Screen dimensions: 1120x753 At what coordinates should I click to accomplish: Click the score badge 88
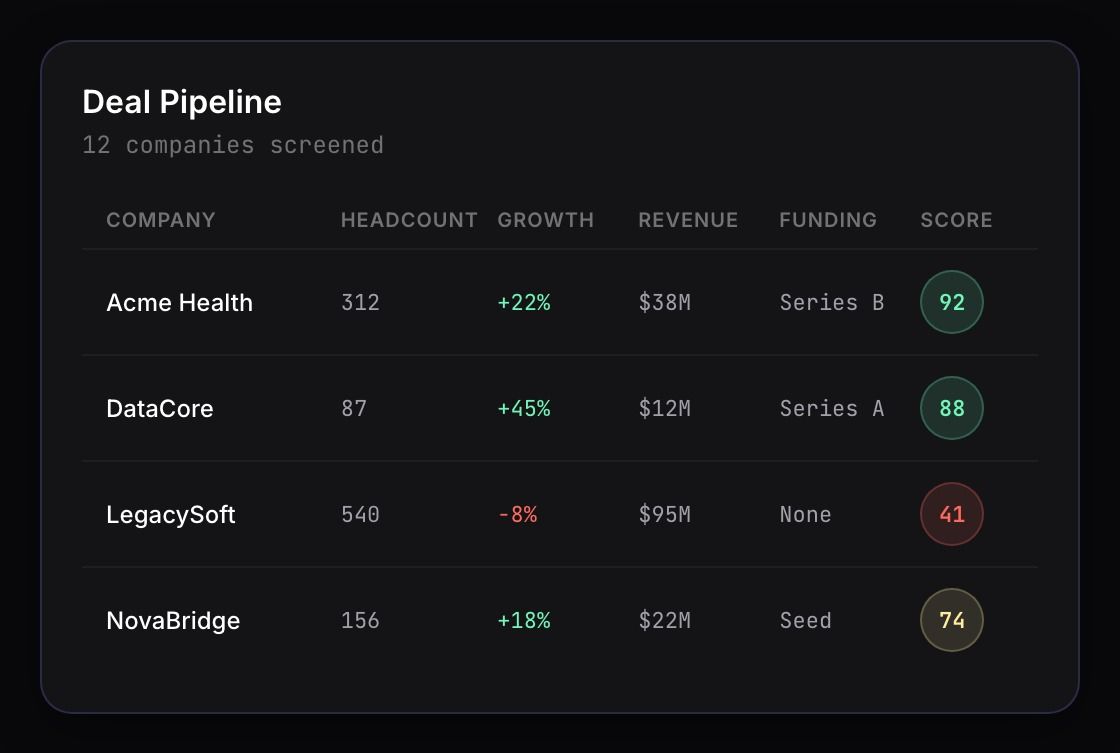[951, 408]
